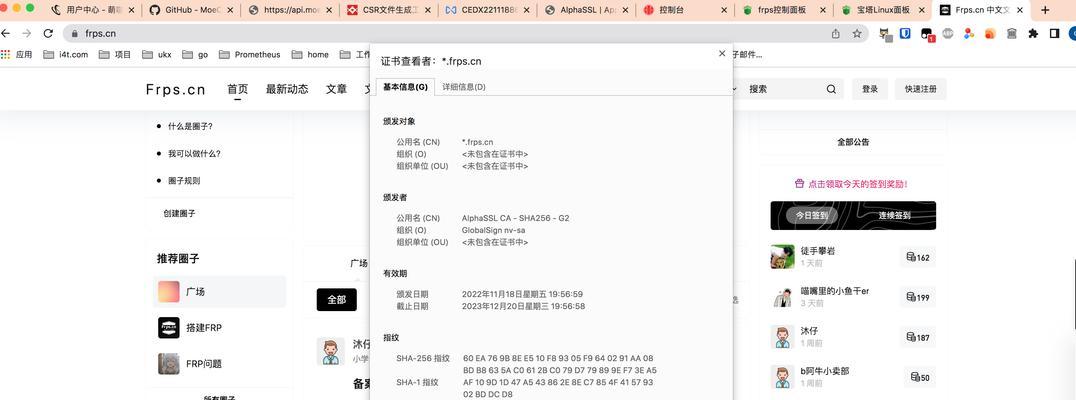Switch to the CSR文件生成 browser tab
The image size is (1076, 400).
pos(390,10)
